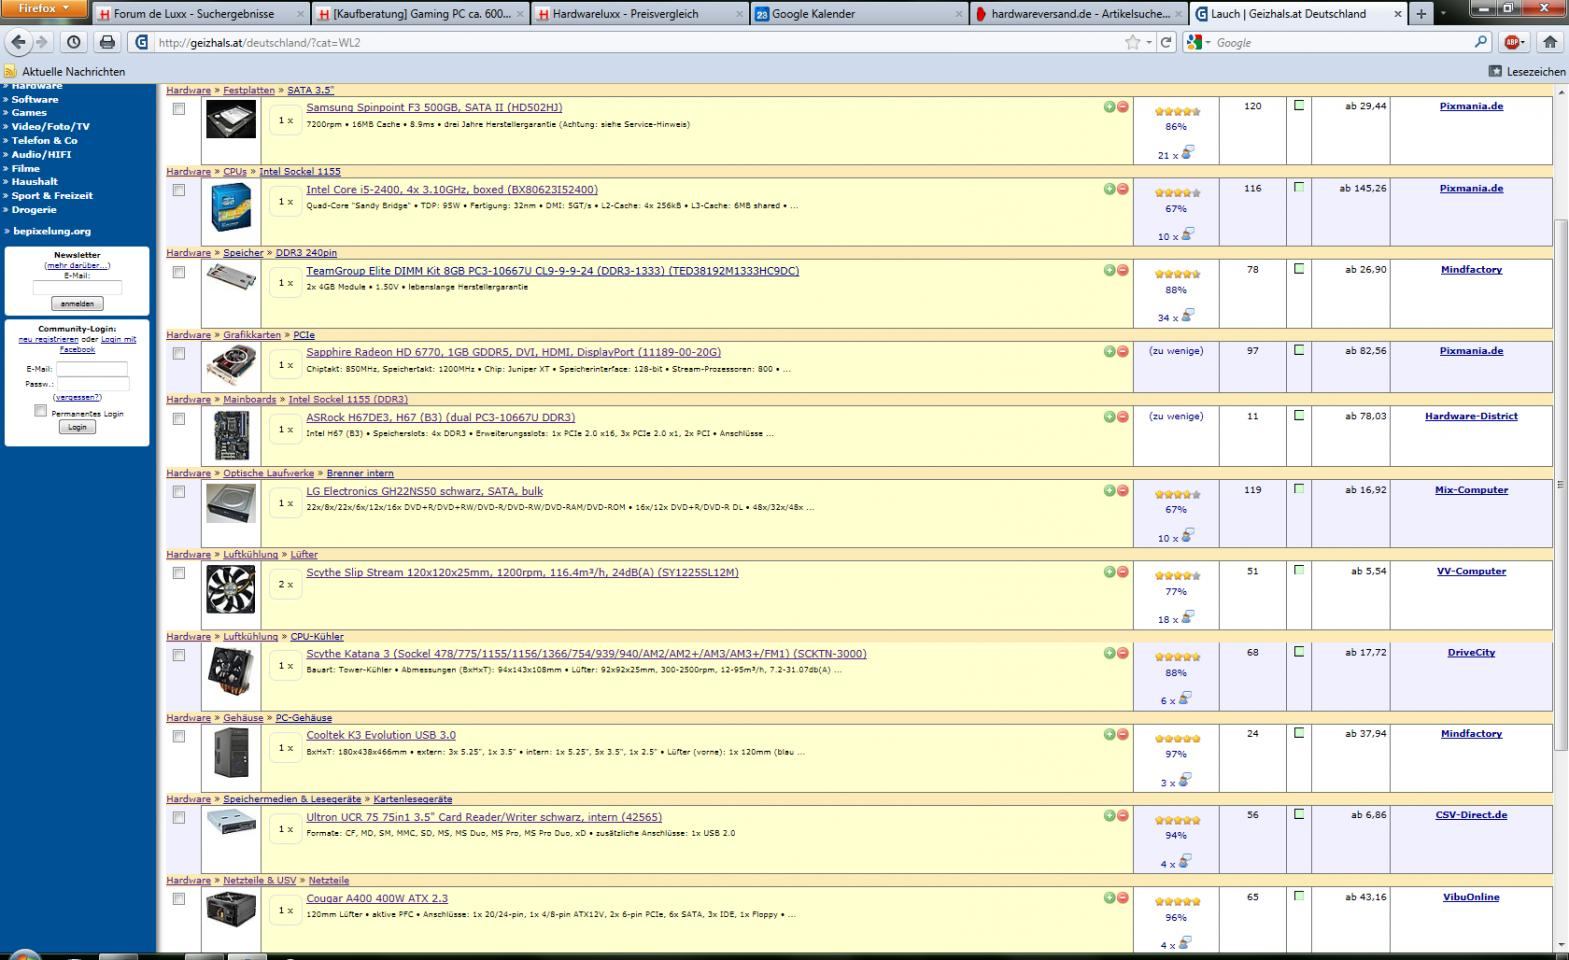The height and width of the screenshot is (960, 1569).
Task: Click green plus icon for Cooltek K3 Evolution
Action: coord(1109,735)
